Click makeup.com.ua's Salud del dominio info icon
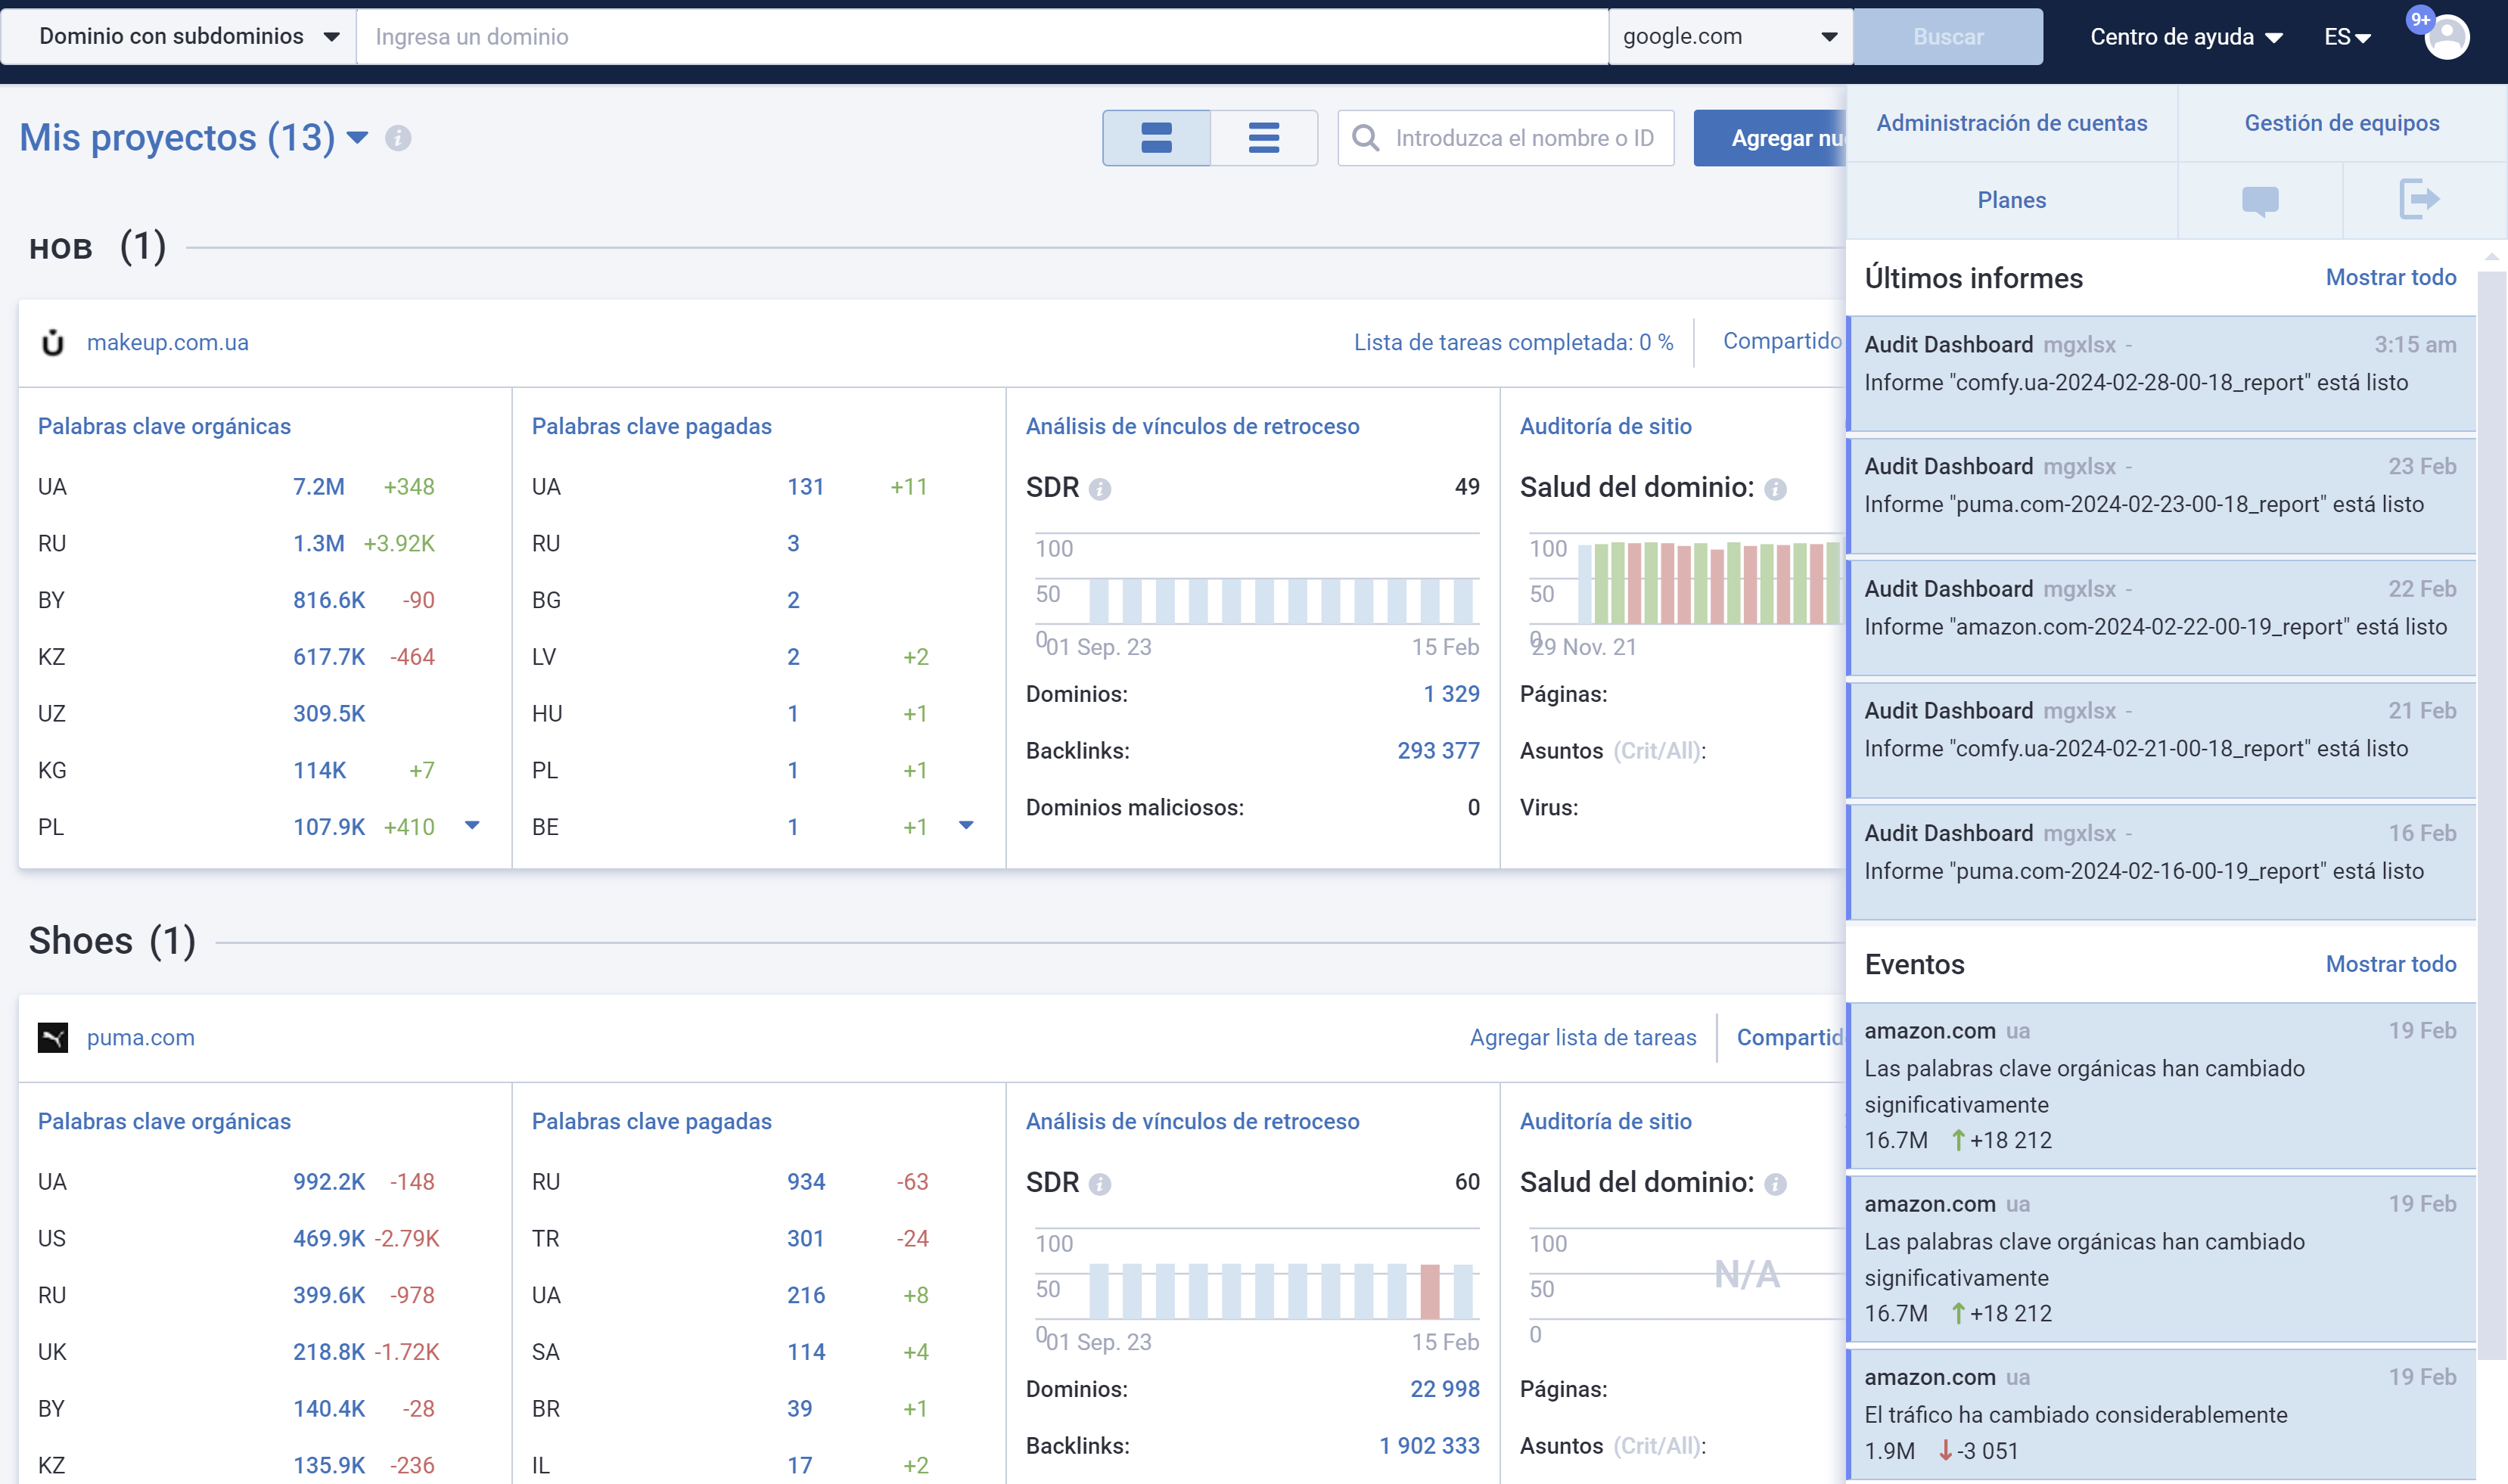 click(x=1775, y=489)
